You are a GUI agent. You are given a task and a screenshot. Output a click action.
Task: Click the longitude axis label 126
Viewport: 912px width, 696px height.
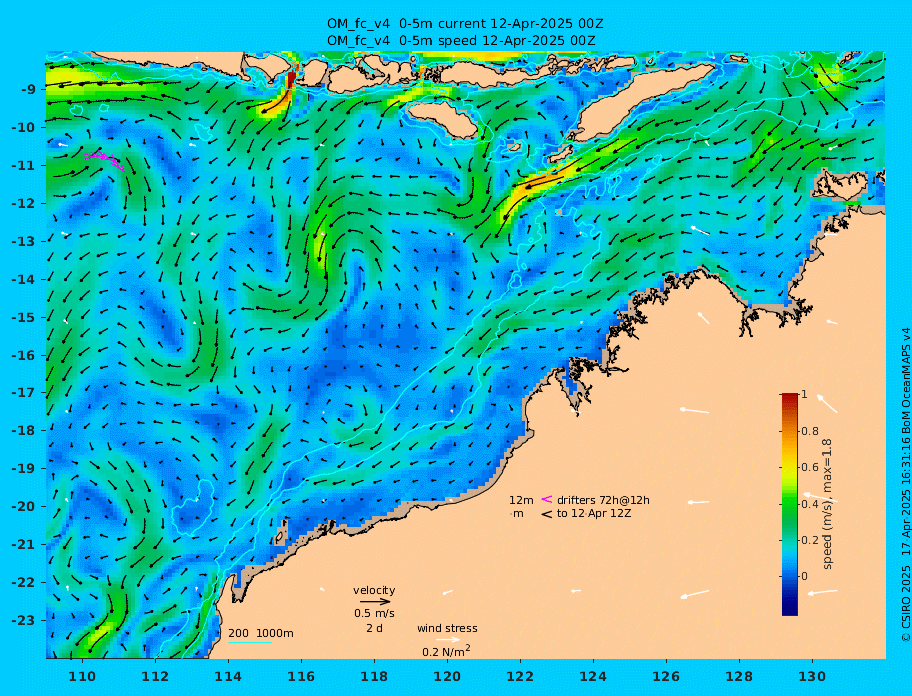click(666, 677)
